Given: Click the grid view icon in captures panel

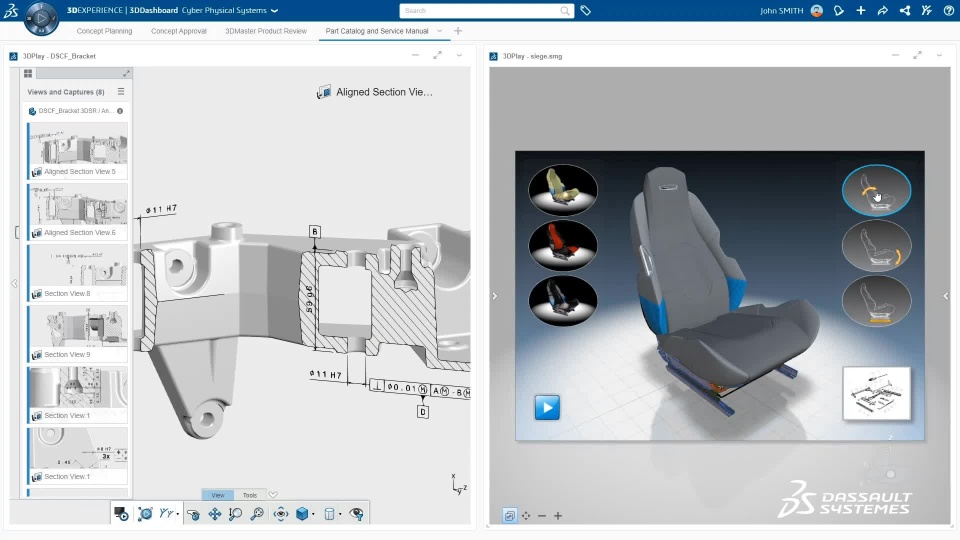Looking at the screenshot, I should click(x=28, y=73).
